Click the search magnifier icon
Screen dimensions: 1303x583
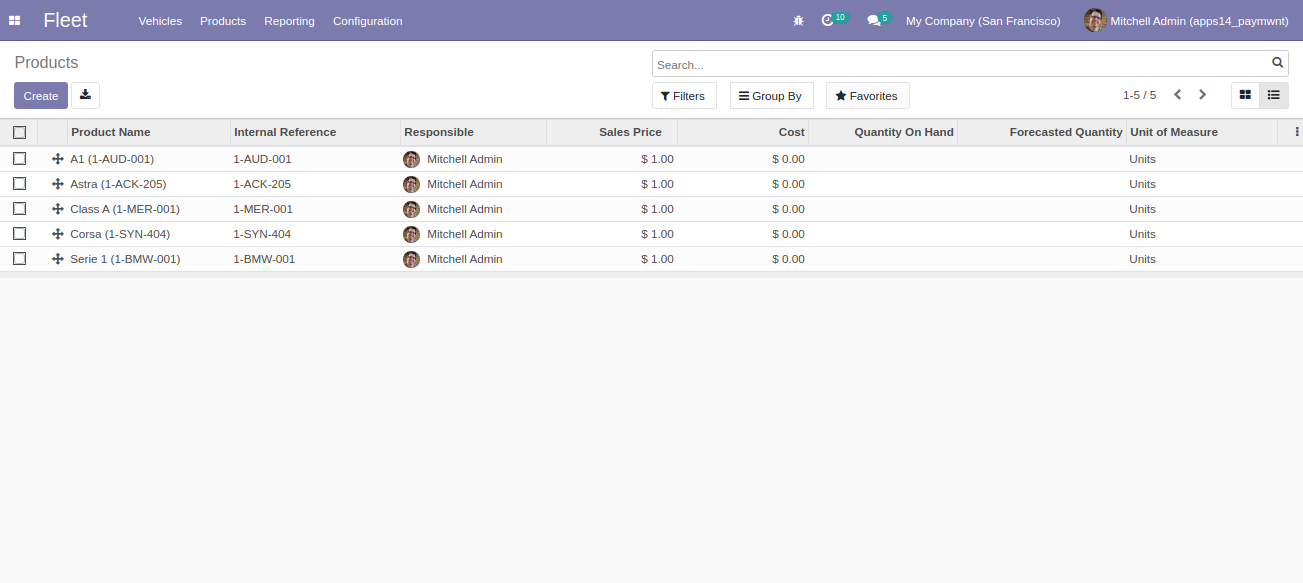pyautogui.click(x=1277, y=63)
